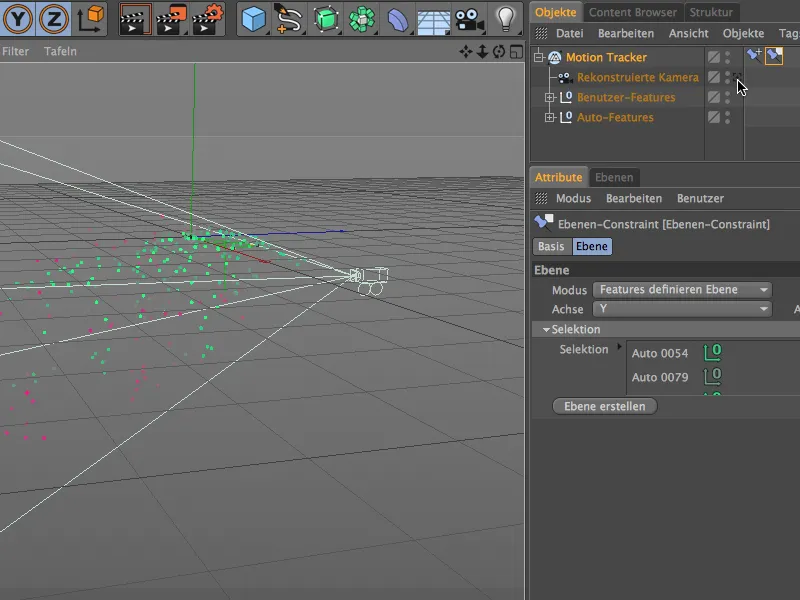
Task: Render the active view clapperboard icon
Action: (x=135, y=19)
